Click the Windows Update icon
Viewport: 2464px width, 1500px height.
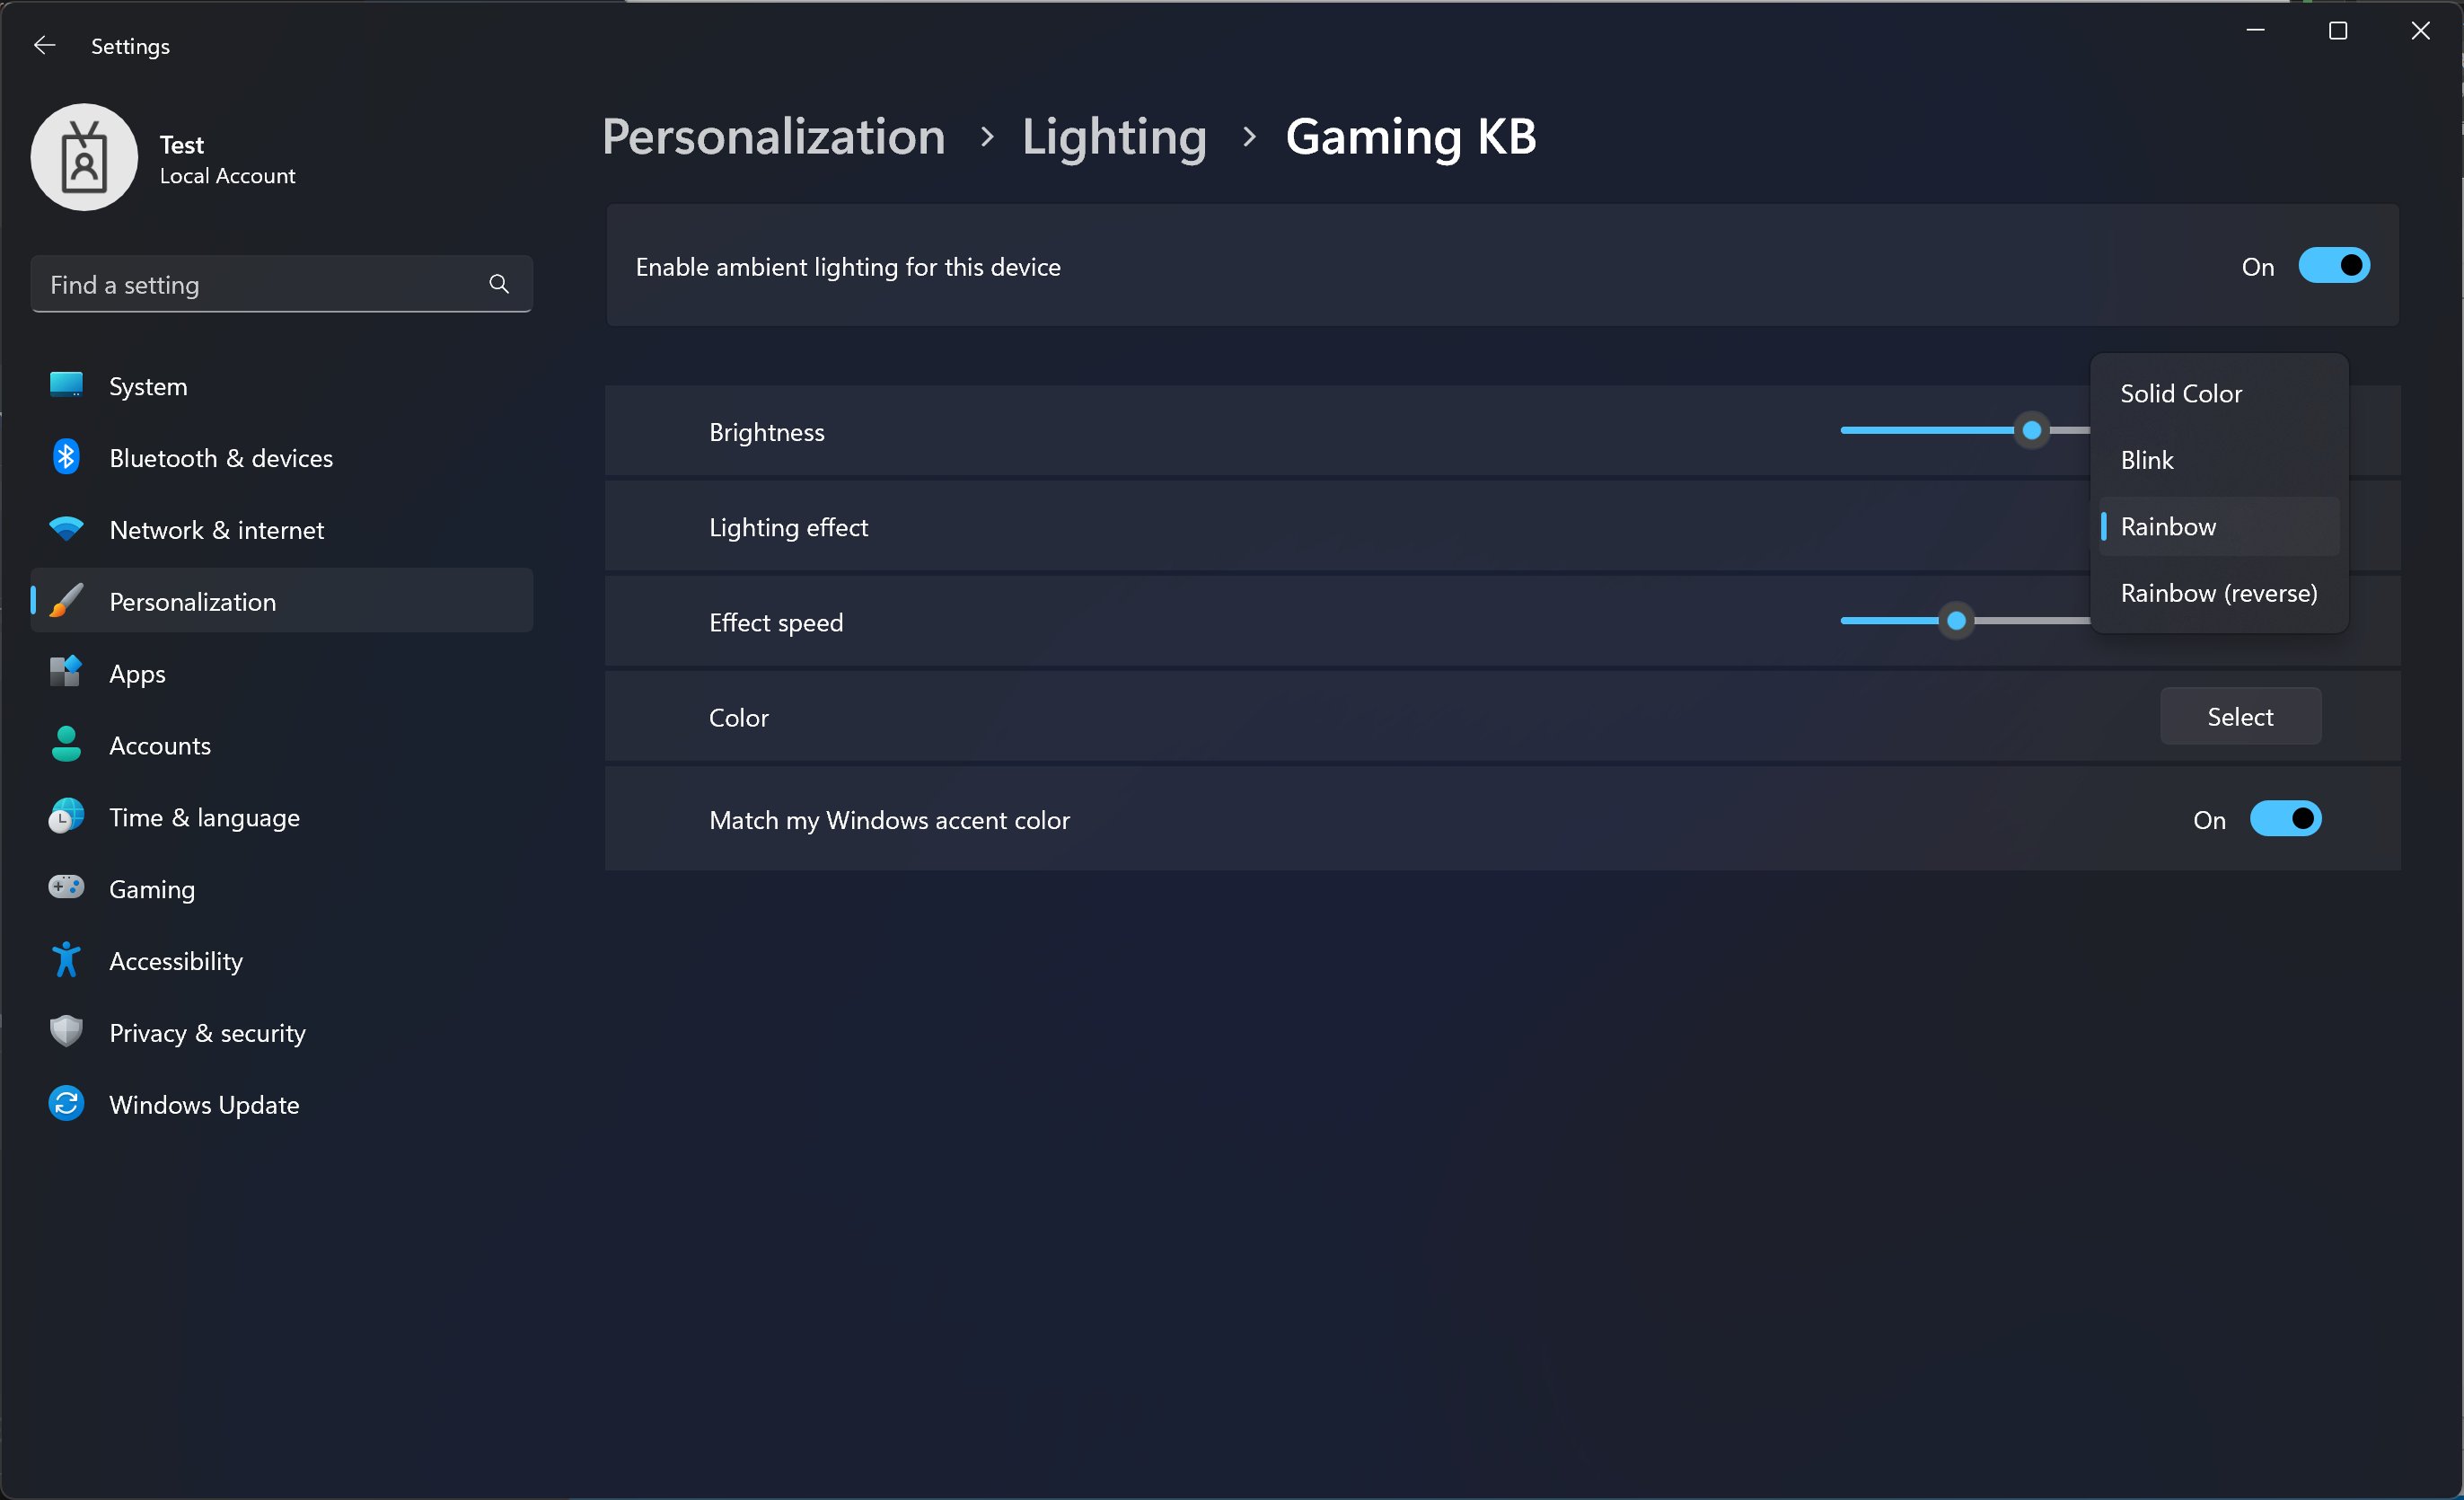(x=66, y=1104)
